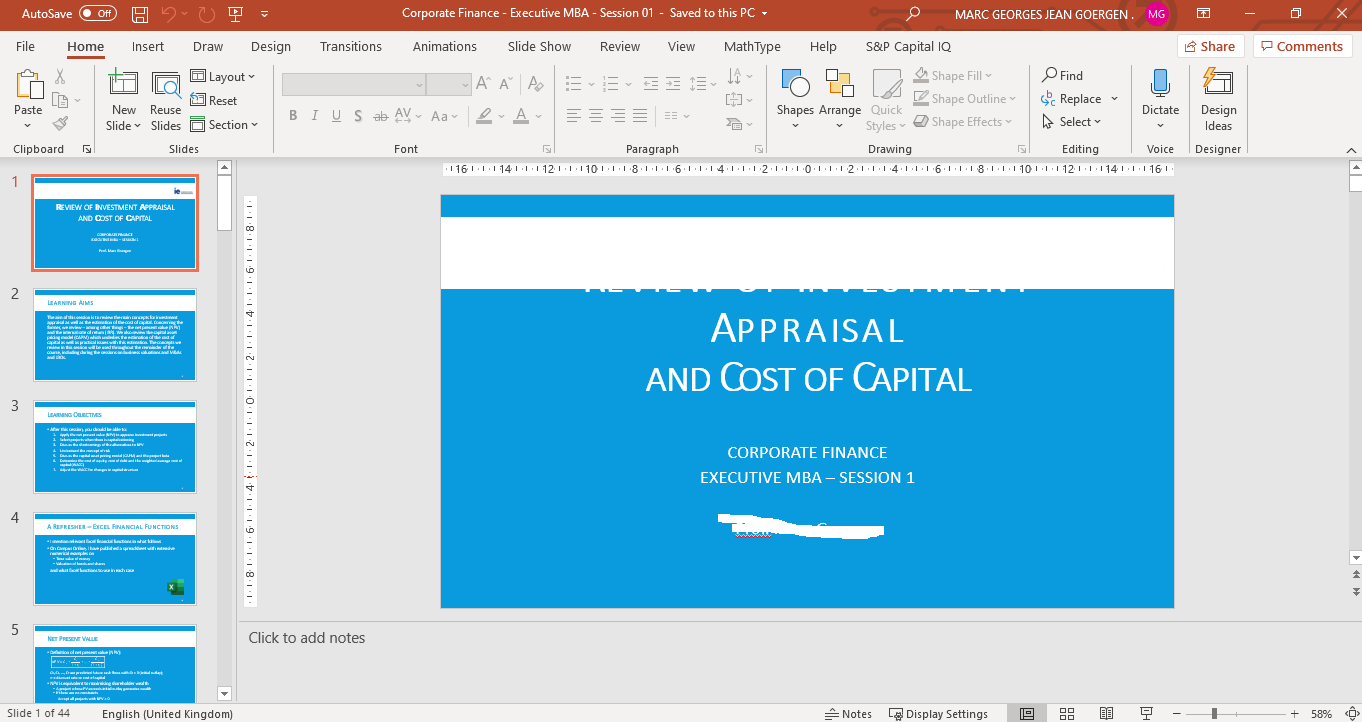Switch to the Slide Show tab
Image resolution: width=1362 pixels, height=722 pixels.
[x=539, y=47]
